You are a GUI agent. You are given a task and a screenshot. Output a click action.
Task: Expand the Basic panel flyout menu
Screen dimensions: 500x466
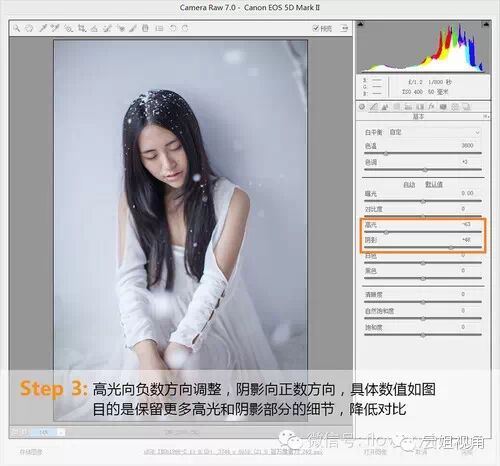click(486, 116)
